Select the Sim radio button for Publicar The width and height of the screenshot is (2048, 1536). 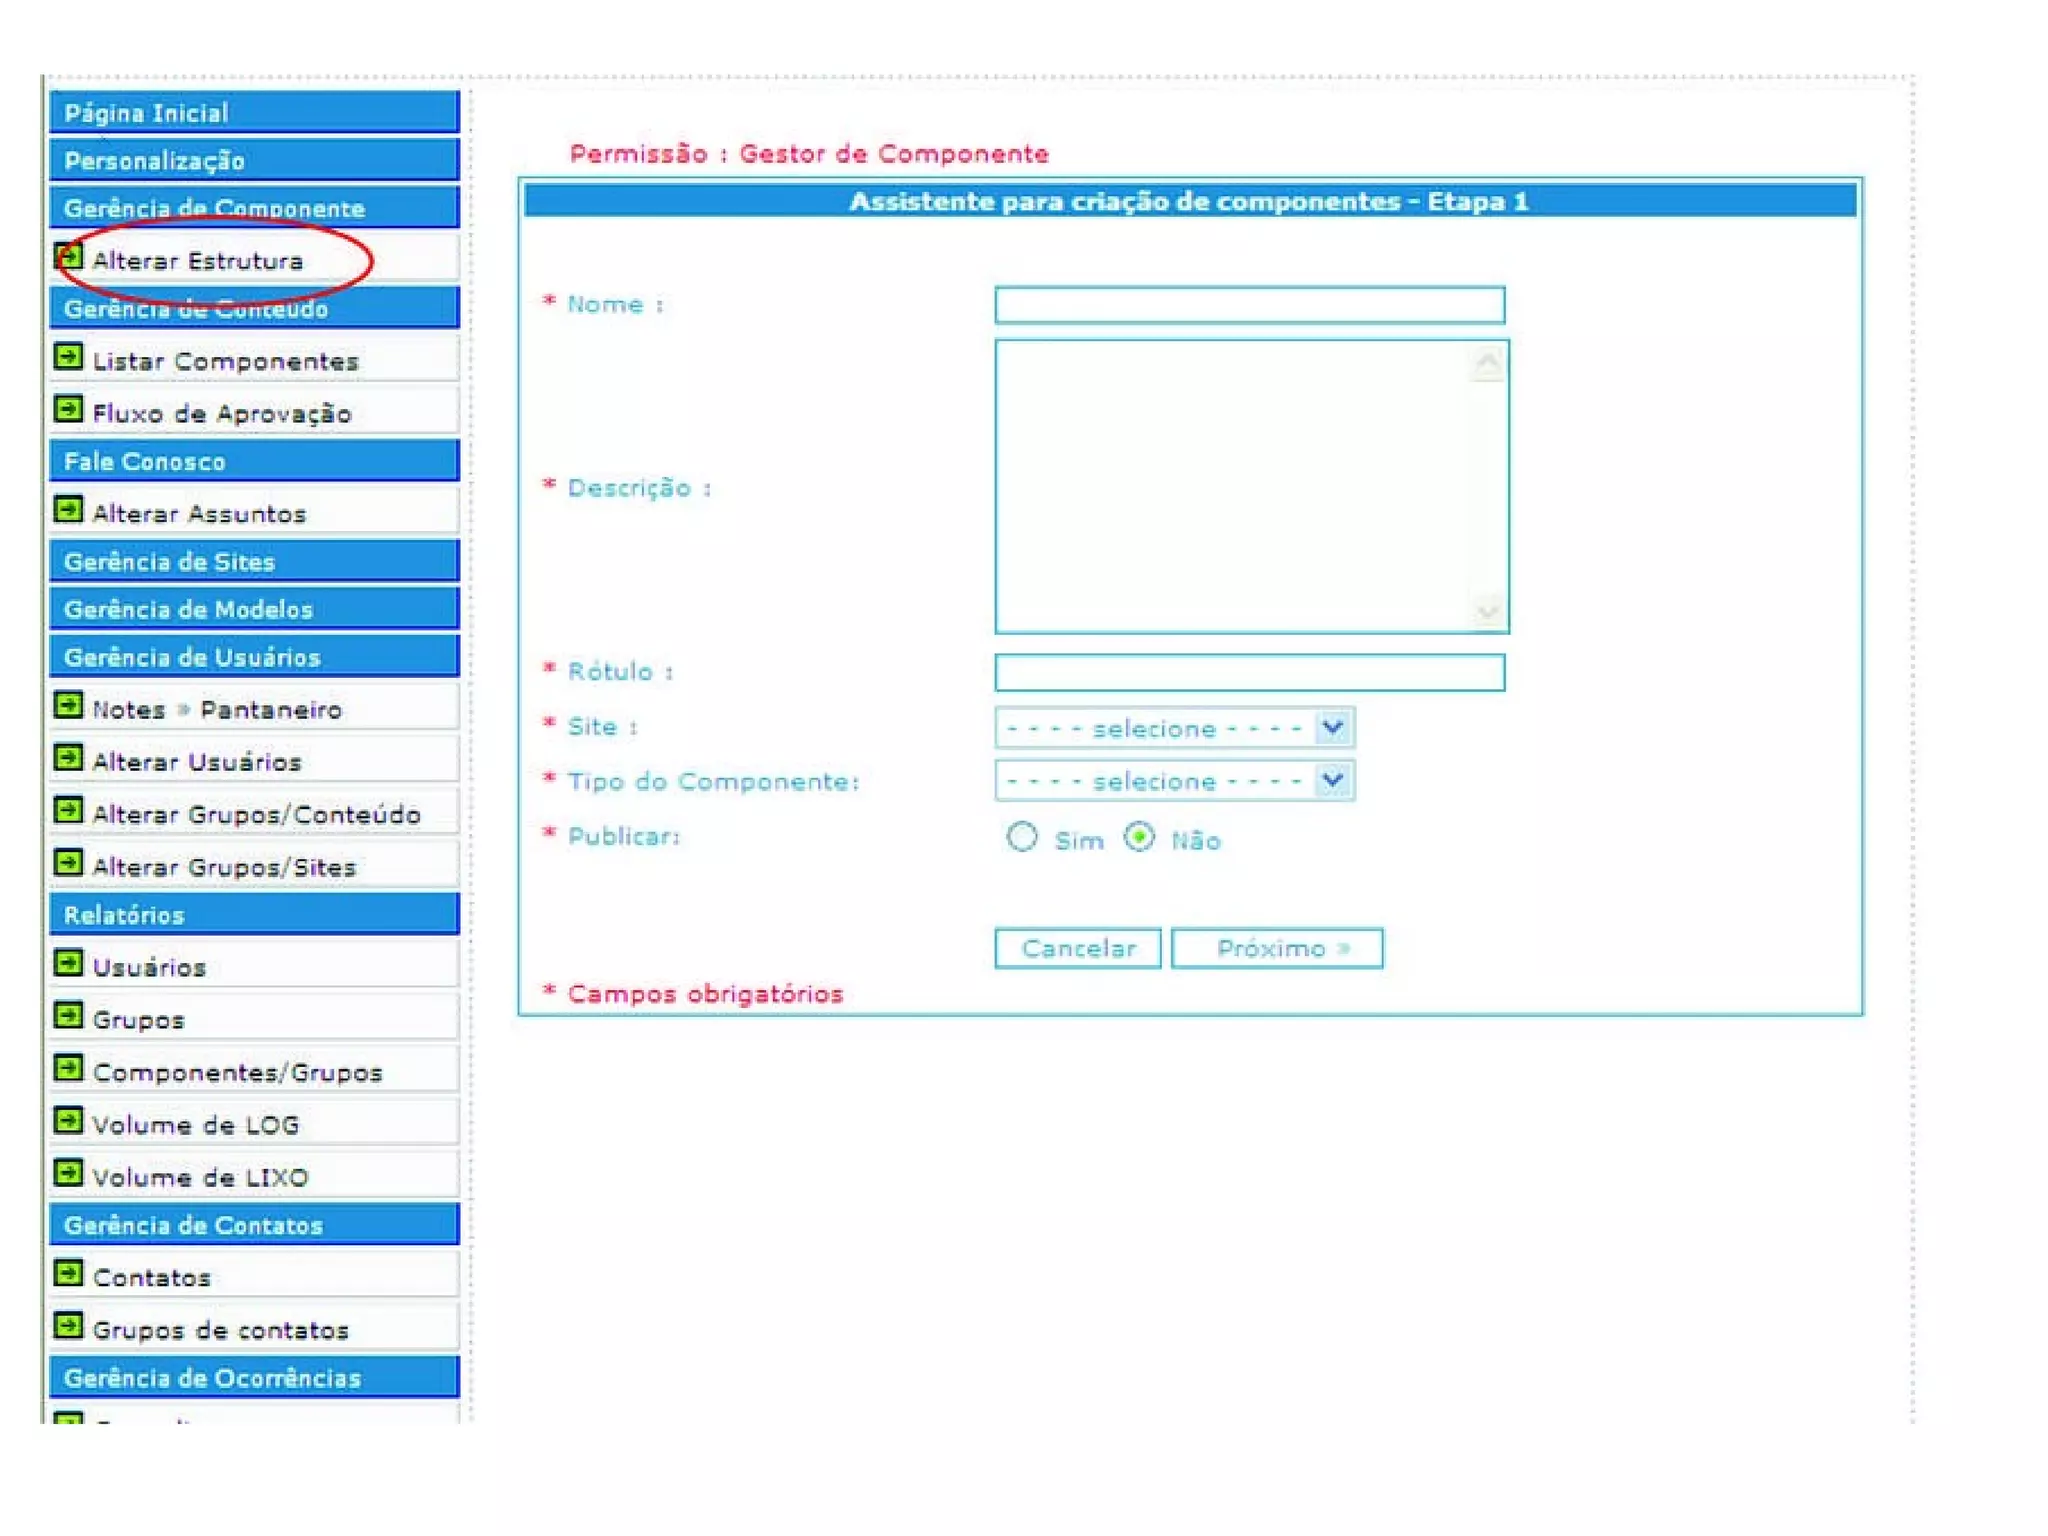click(1022, 837)
